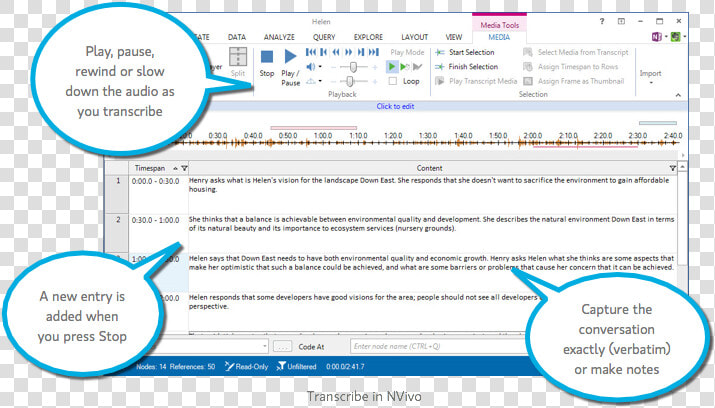Open the EXPLORE ribbon tab
The image size is (715, 408).
coord(368,37)
